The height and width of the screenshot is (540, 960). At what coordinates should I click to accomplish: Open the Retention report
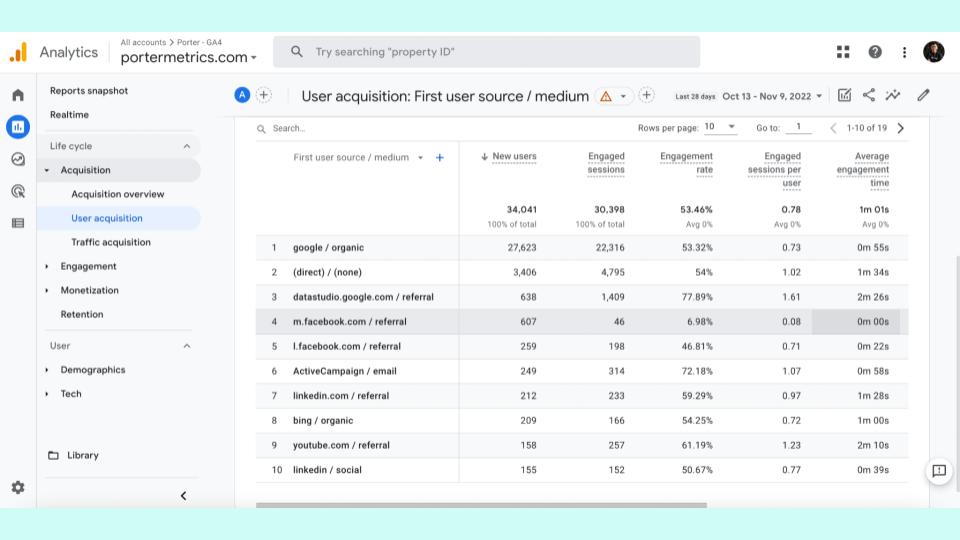click(82, 314)
